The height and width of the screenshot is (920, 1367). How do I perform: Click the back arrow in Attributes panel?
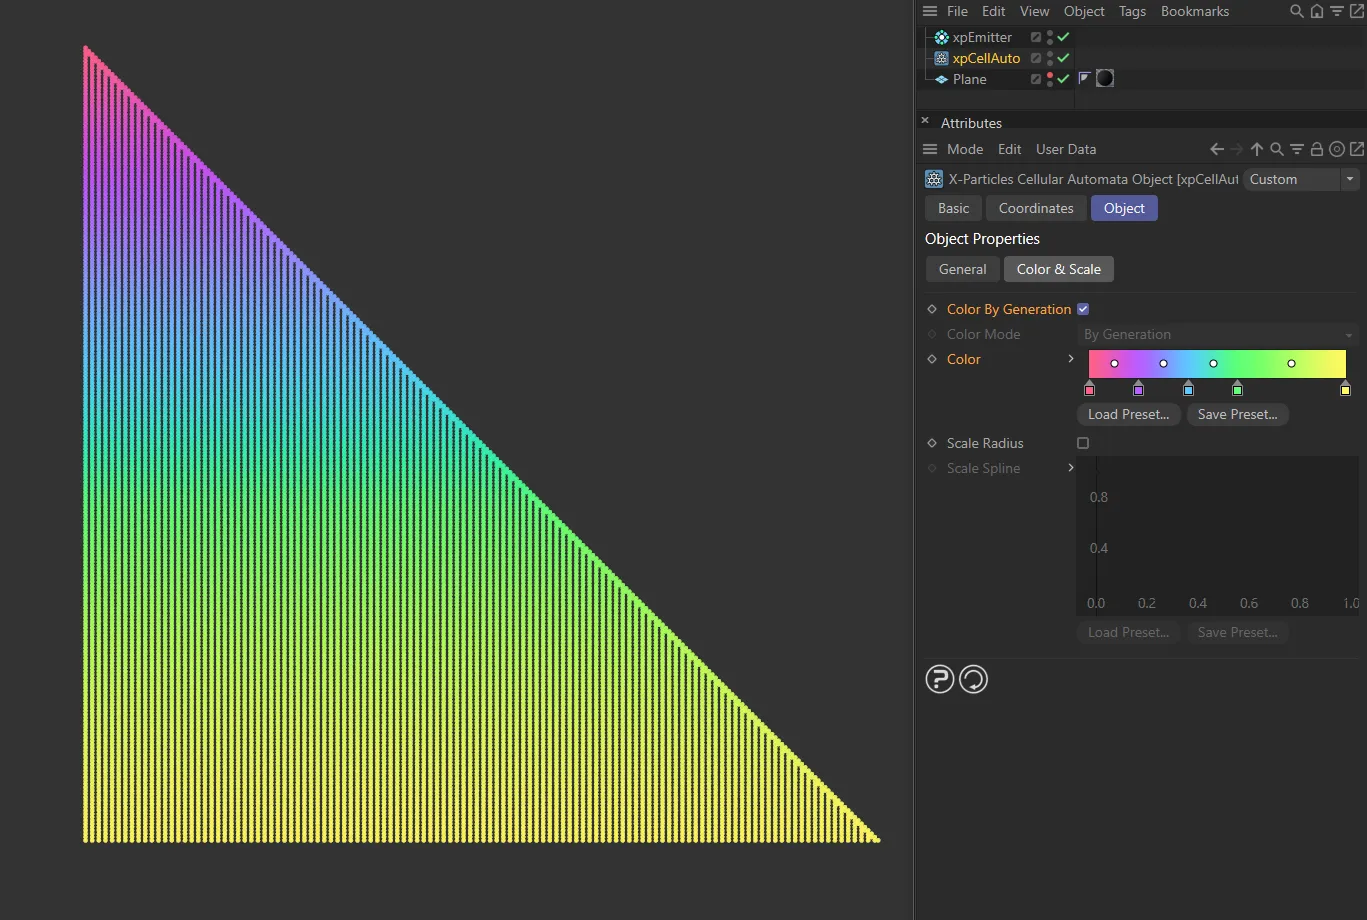(1216, 148)
